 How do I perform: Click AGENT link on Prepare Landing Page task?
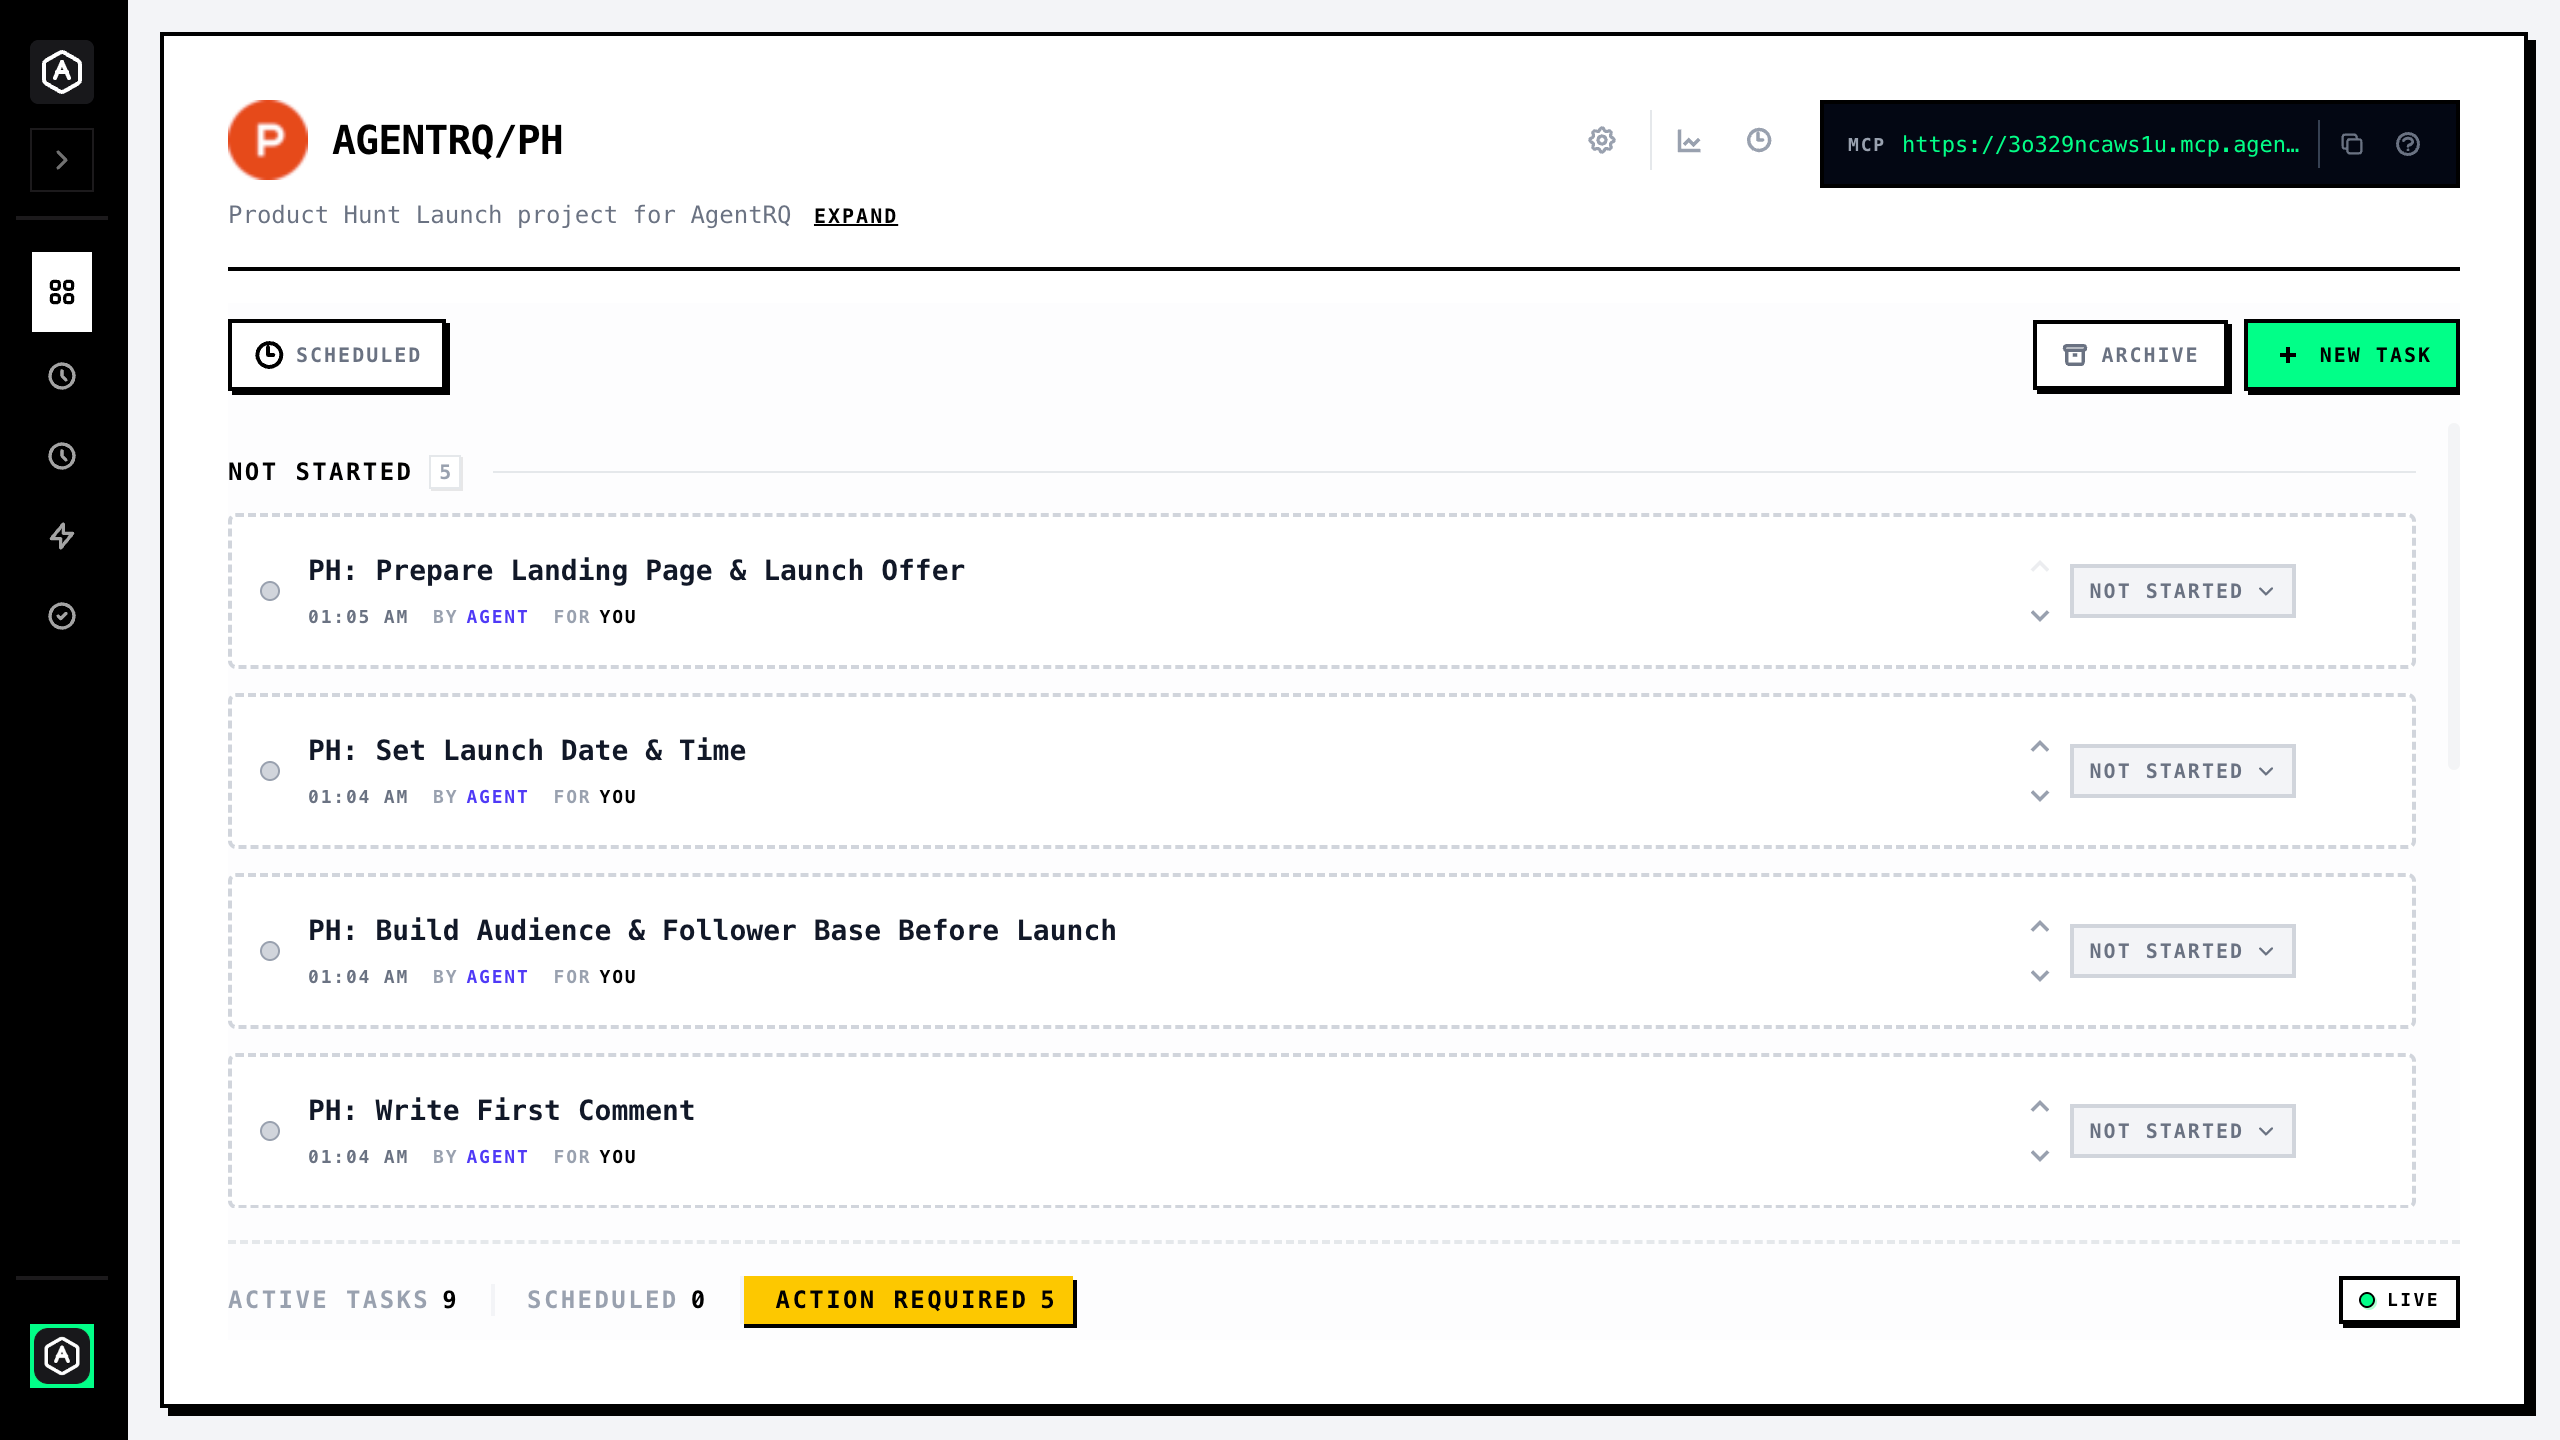[x=497, y=617]
